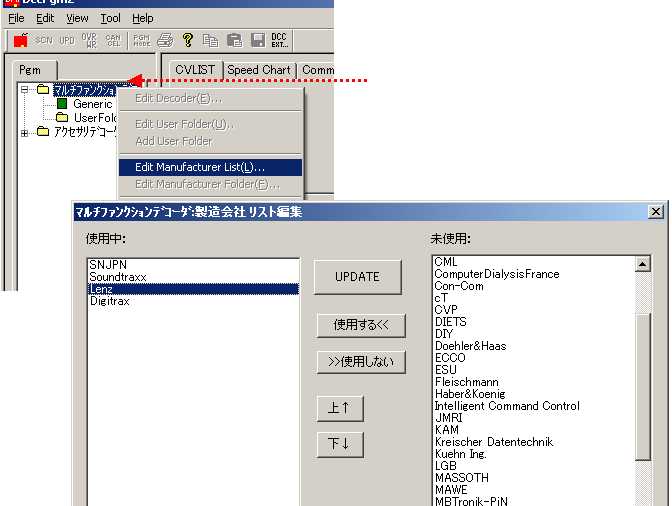
Task: Click the printer icon in toolbar
Action: (165, 40)
